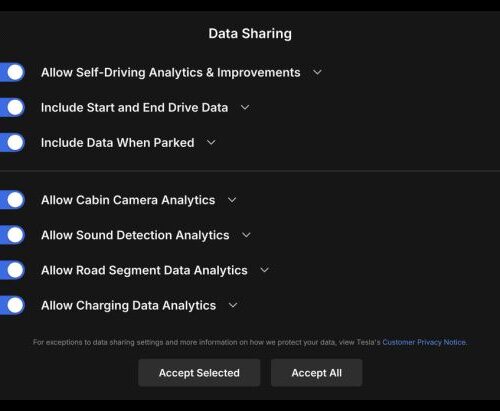Open the Customer Privacy Notice link
The height and width of the screenshot is (411, 500).
tap(424, 342)
